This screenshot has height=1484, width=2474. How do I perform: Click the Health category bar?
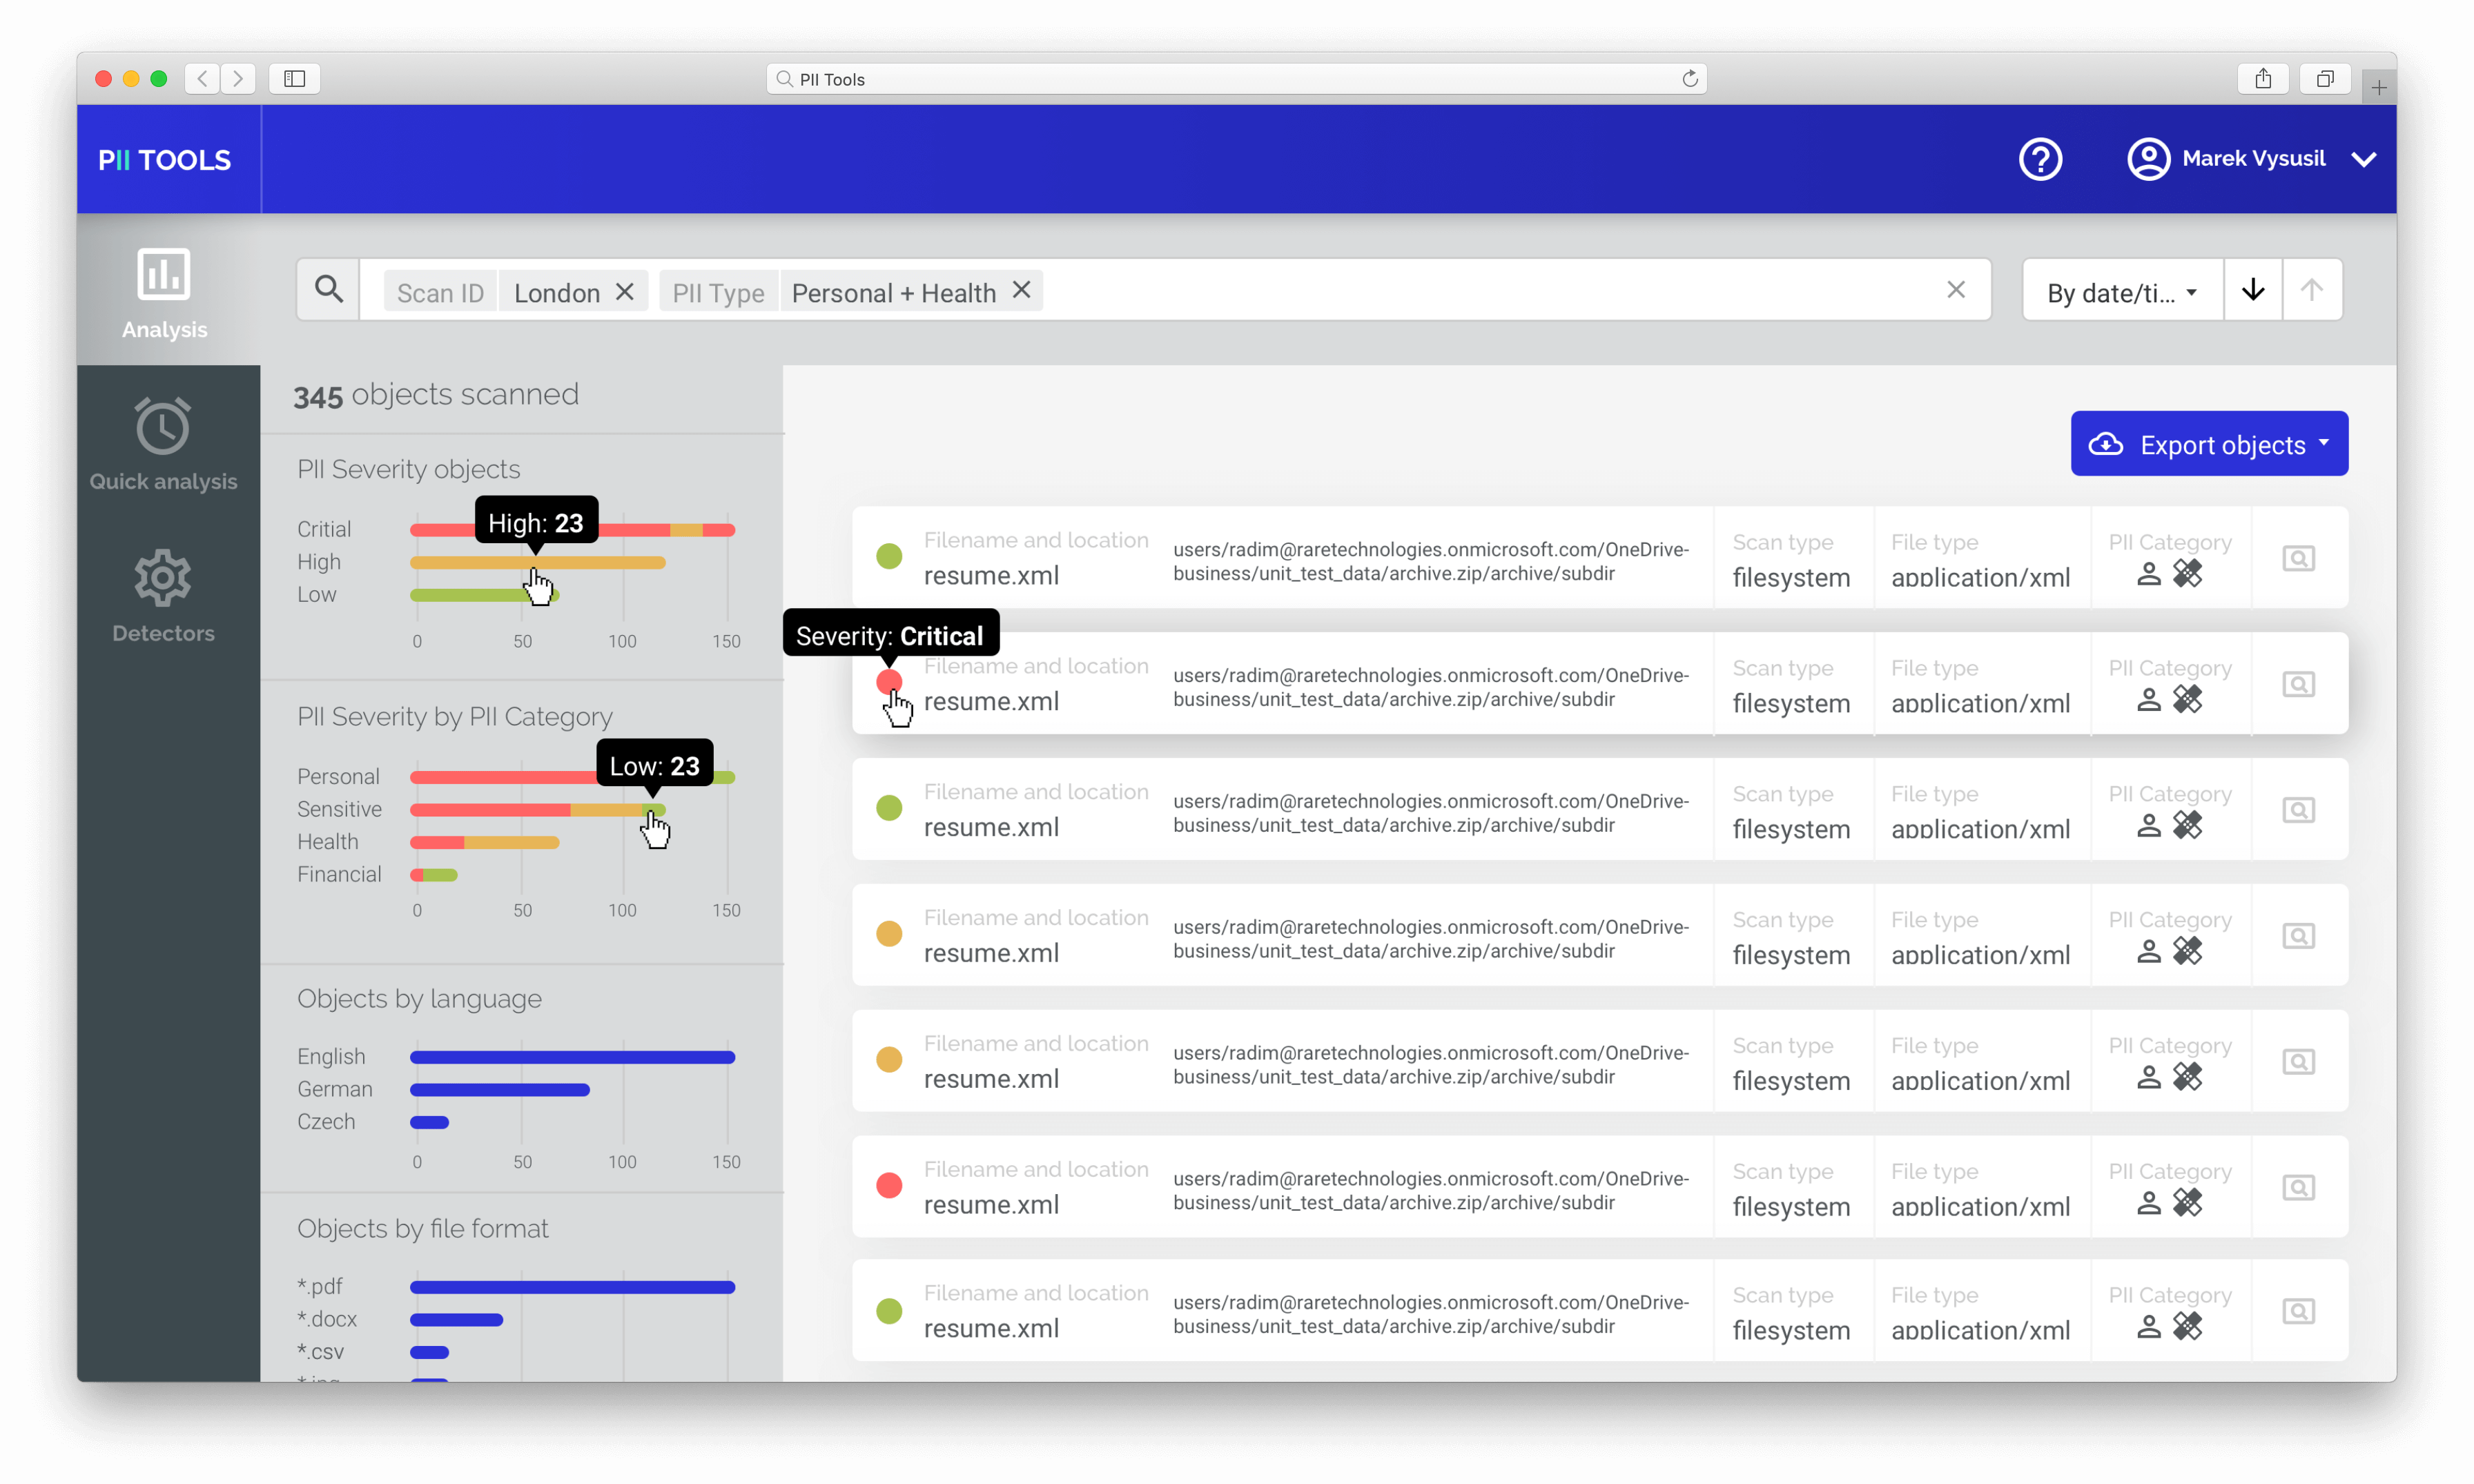(484, 843)
